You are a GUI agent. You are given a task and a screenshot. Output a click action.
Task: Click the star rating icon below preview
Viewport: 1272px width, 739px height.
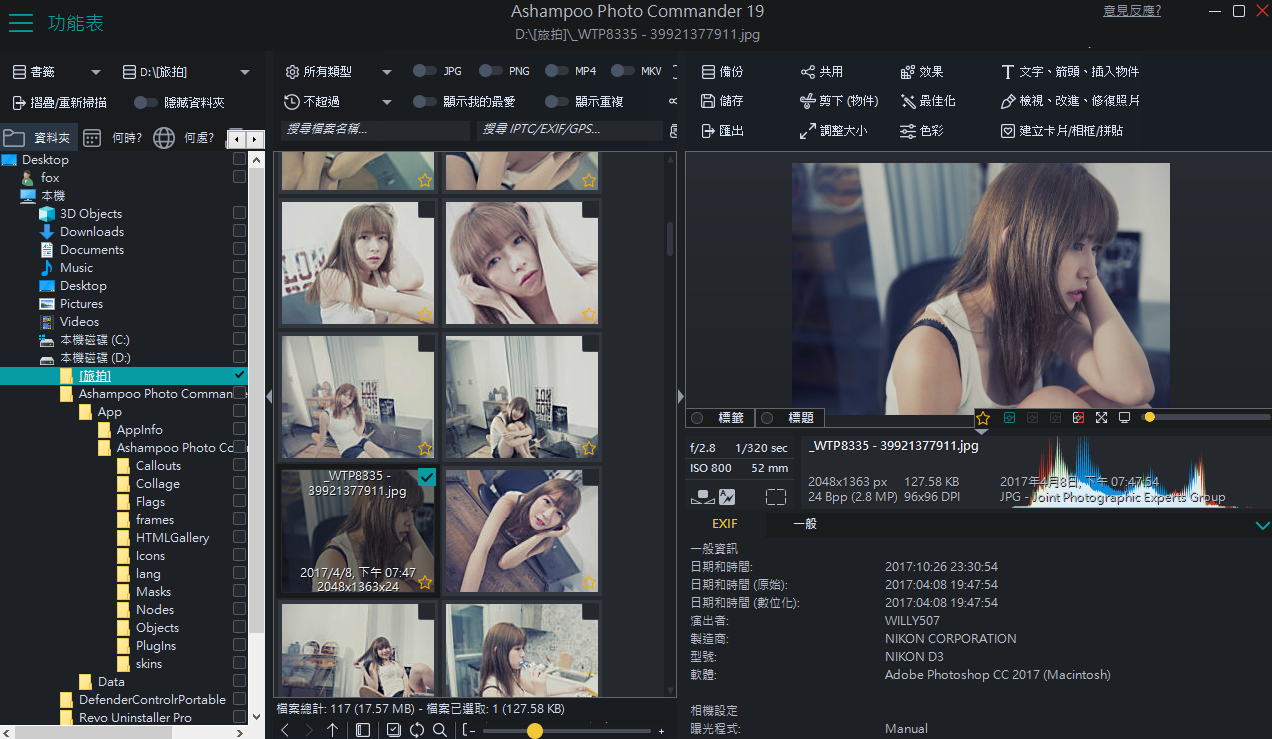click(x=983, y=417)
